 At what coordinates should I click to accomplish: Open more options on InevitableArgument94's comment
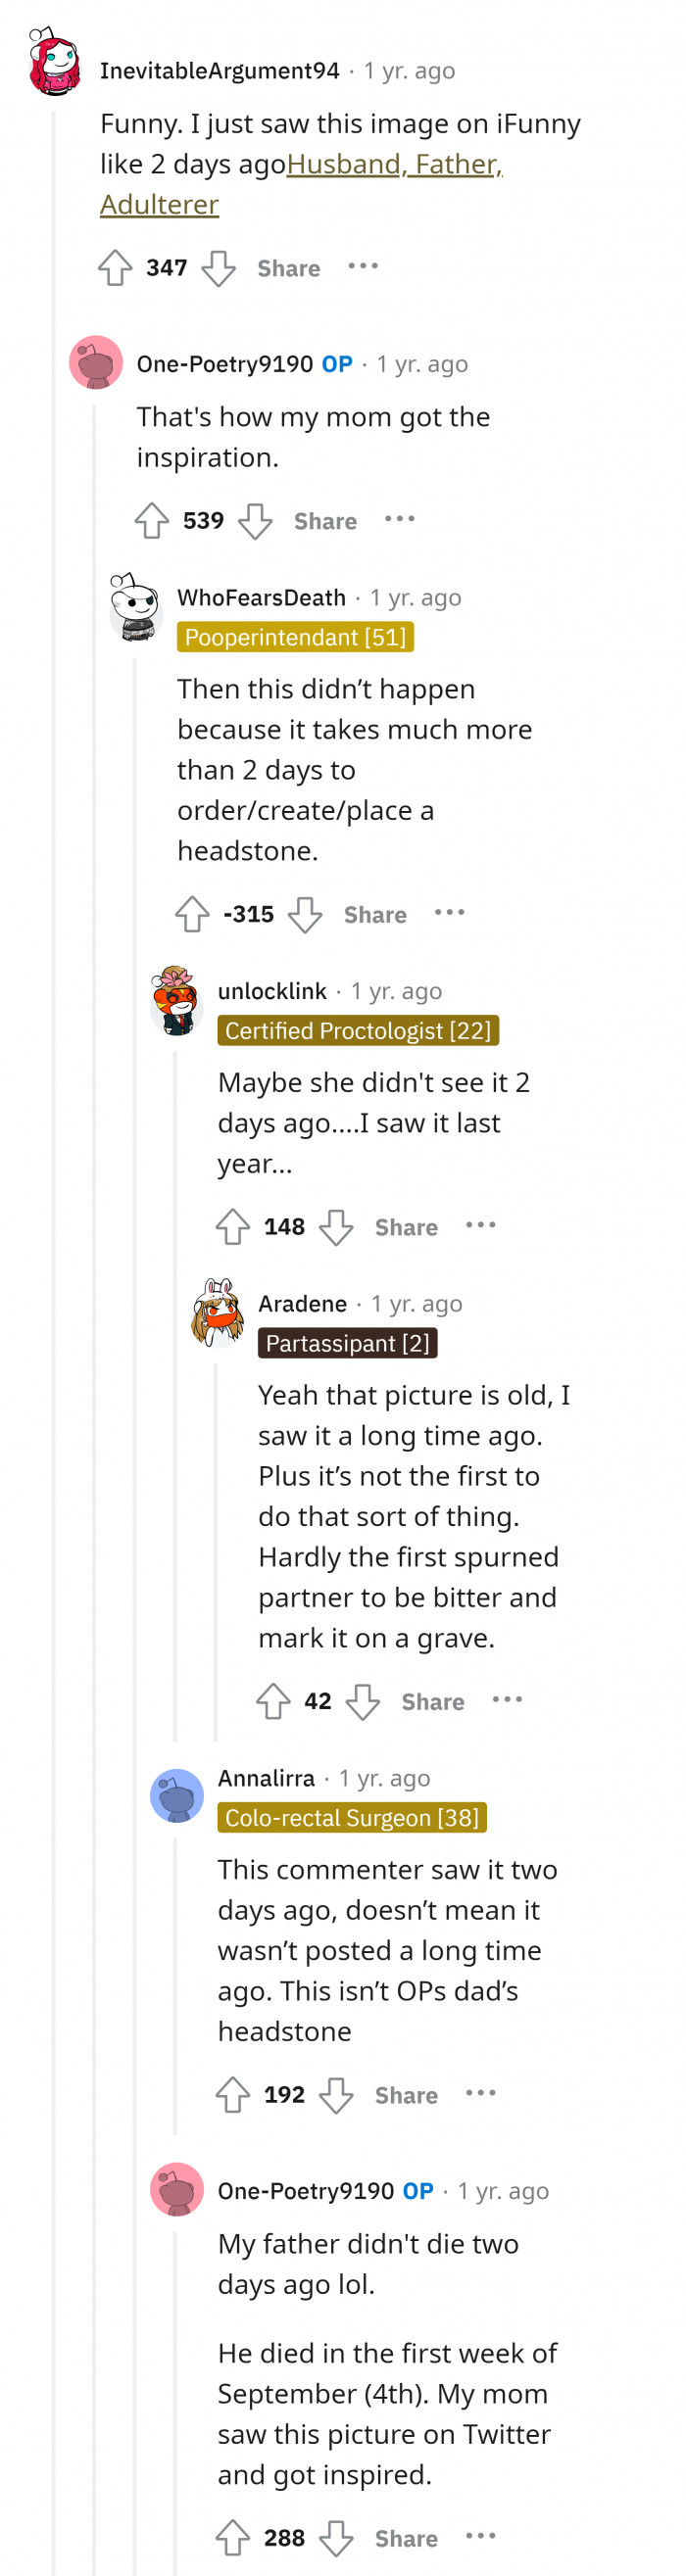tap(363, 266)
